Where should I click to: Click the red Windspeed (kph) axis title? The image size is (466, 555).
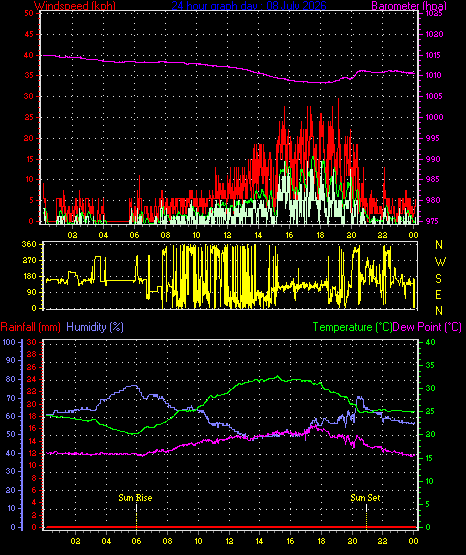(75, 6)
